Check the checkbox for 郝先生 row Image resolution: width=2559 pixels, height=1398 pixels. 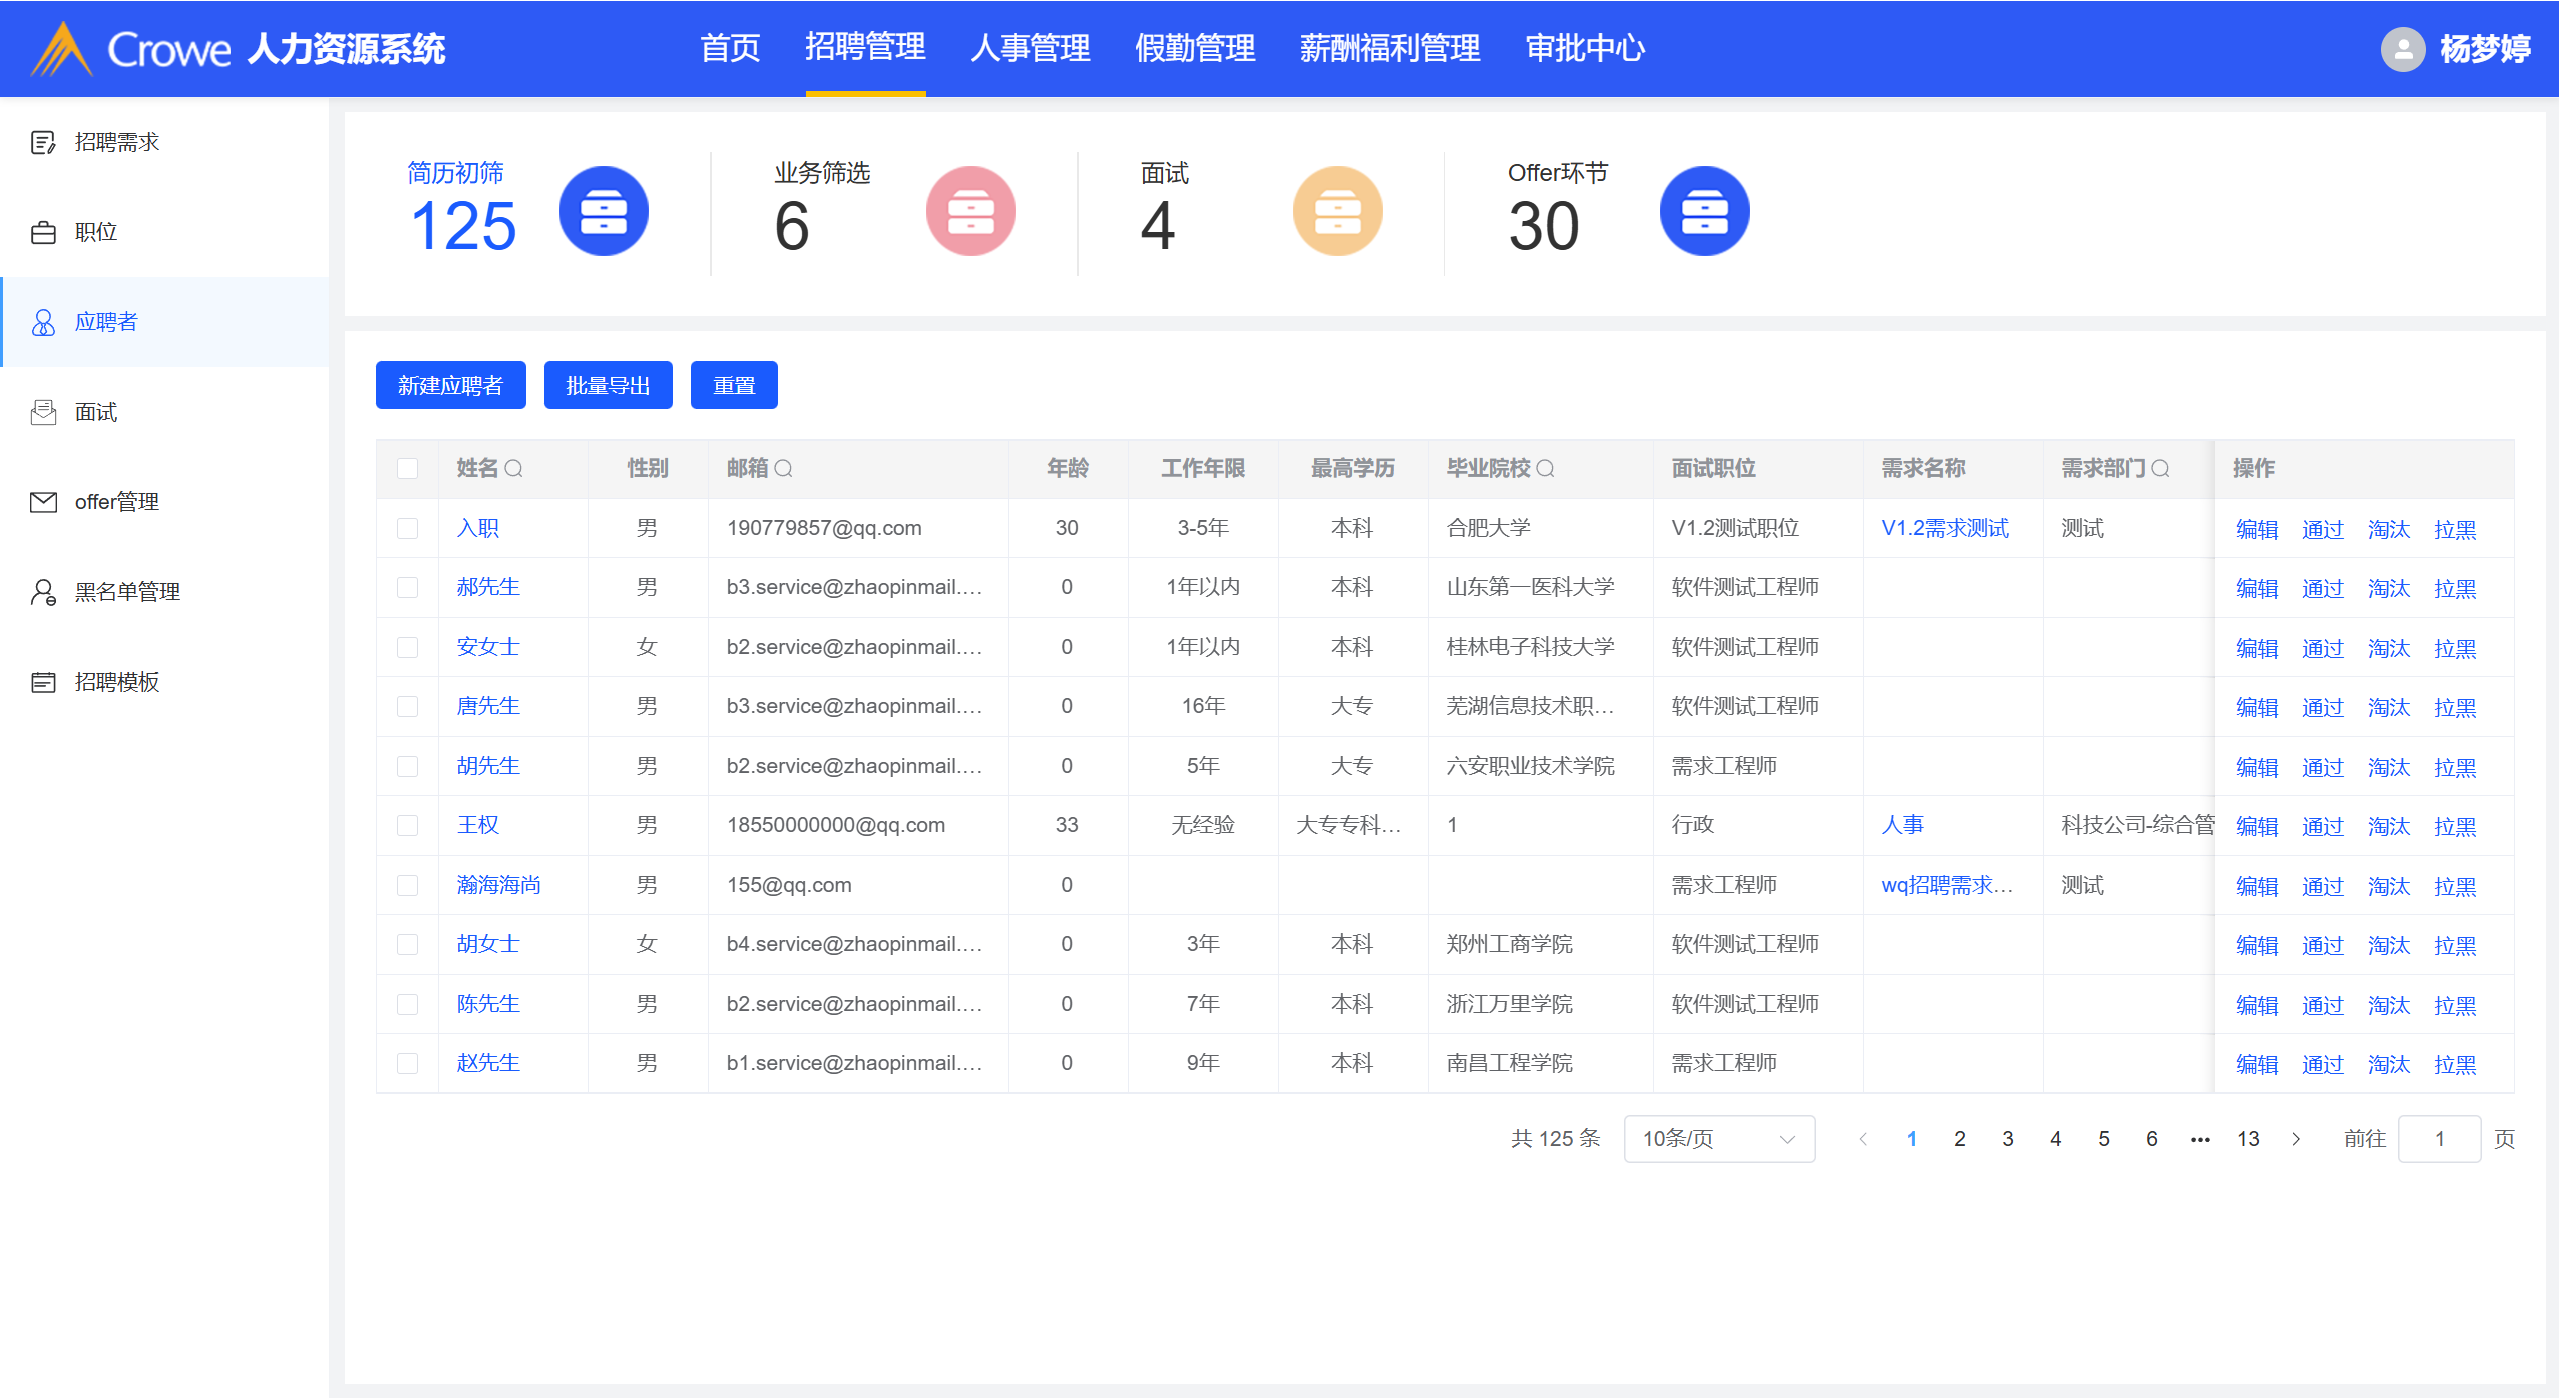(407, 587)
